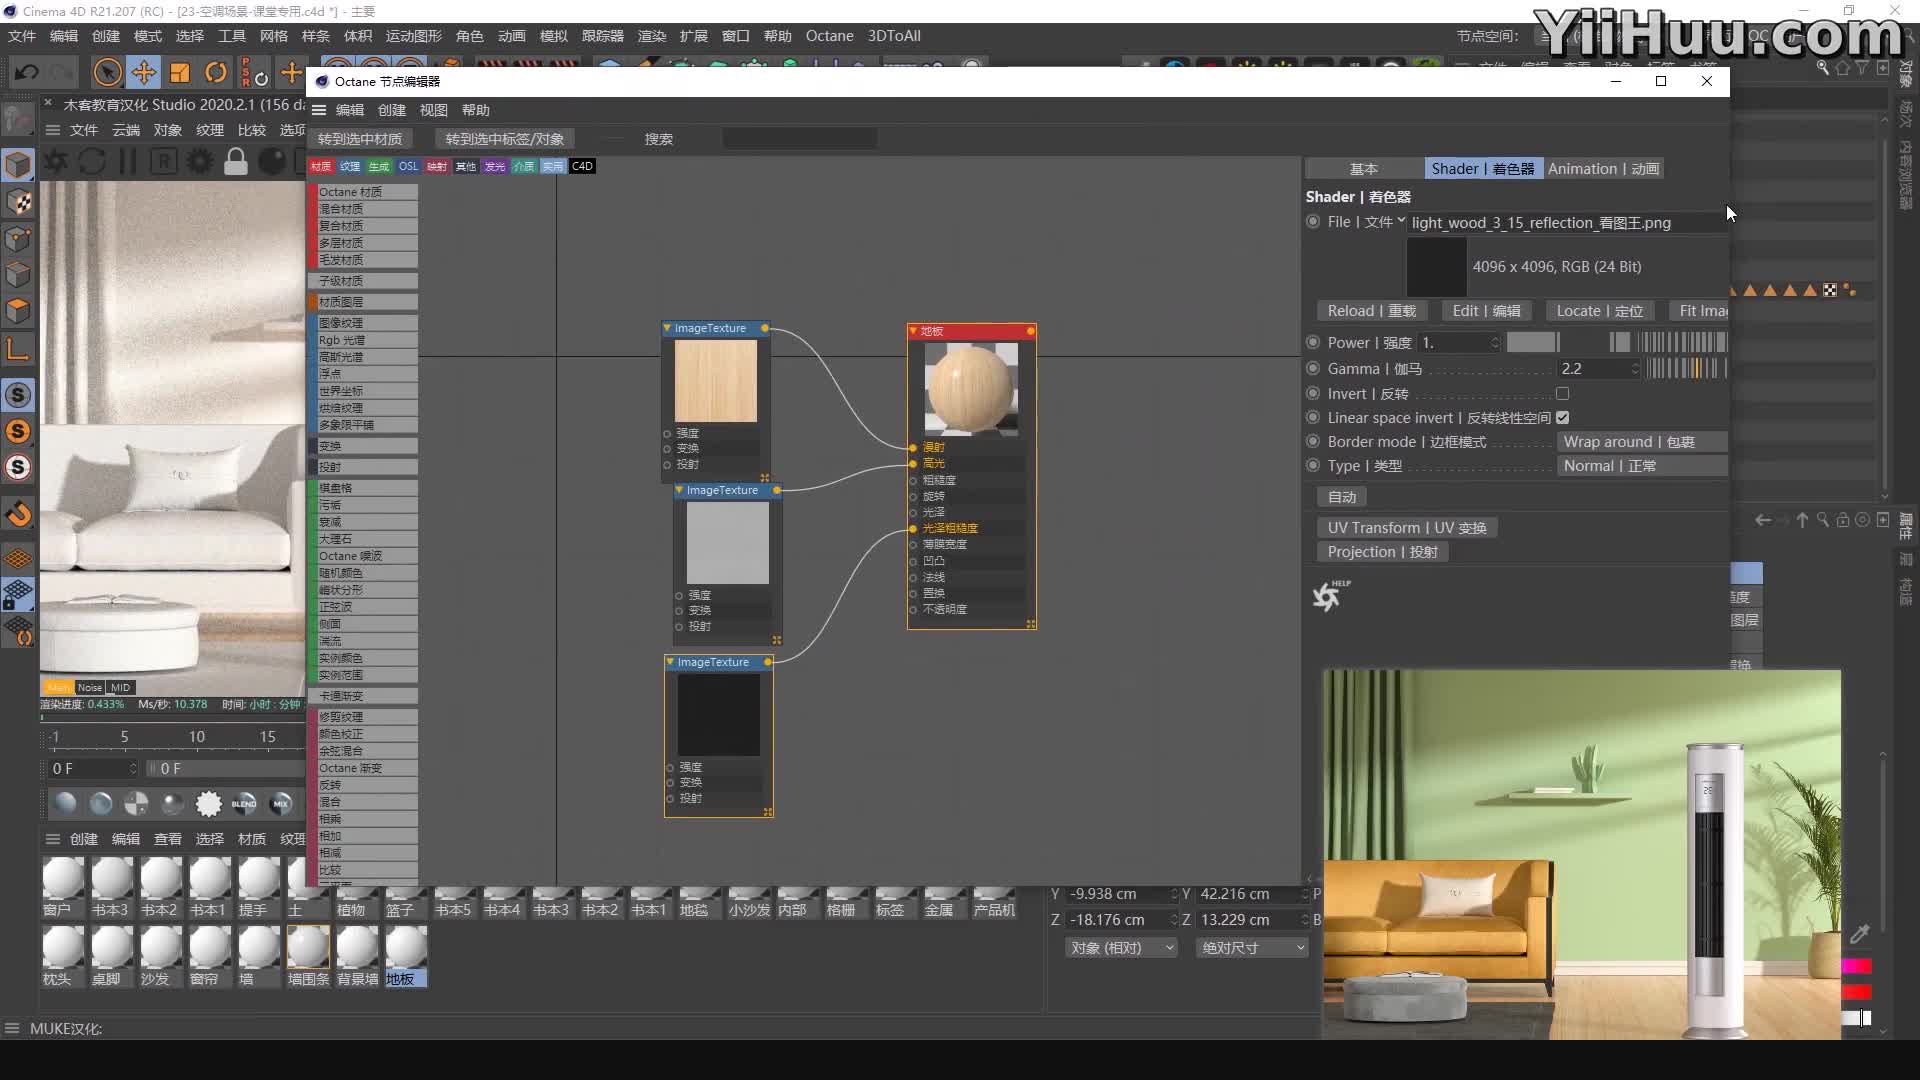Click the back arrow in attribute manager
The width and height of the screenshot is (1920, 1080).
[1763, 520]
